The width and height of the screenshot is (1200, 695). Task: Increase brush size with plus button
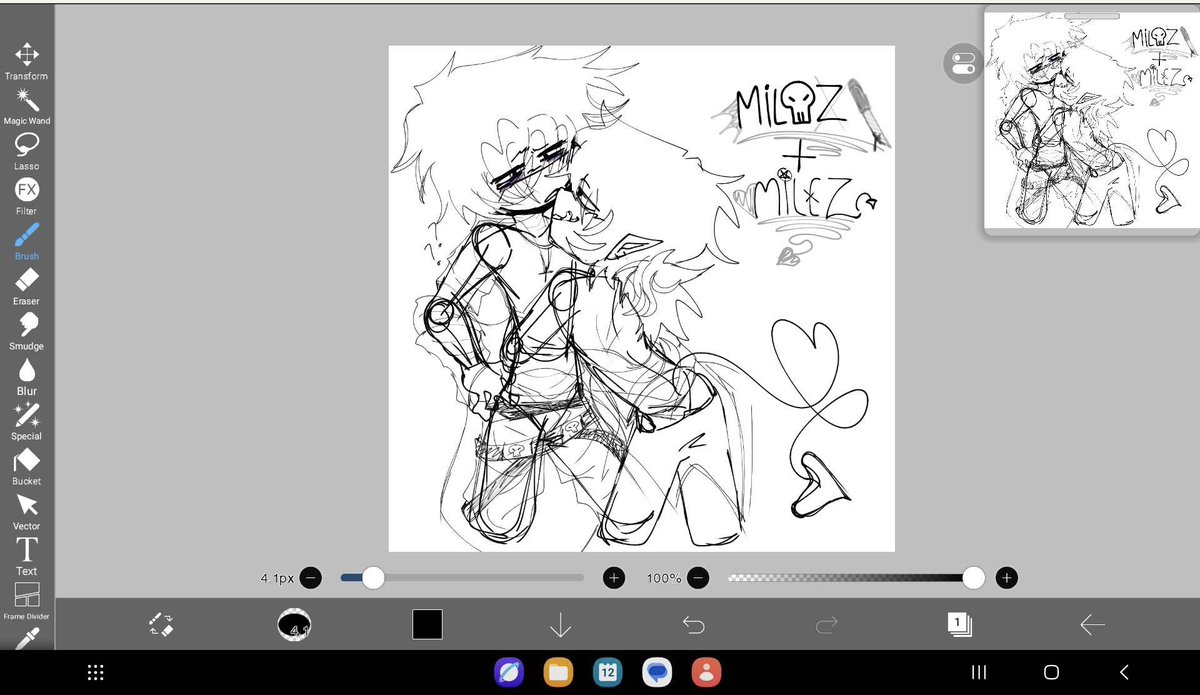tap(614, 577)
